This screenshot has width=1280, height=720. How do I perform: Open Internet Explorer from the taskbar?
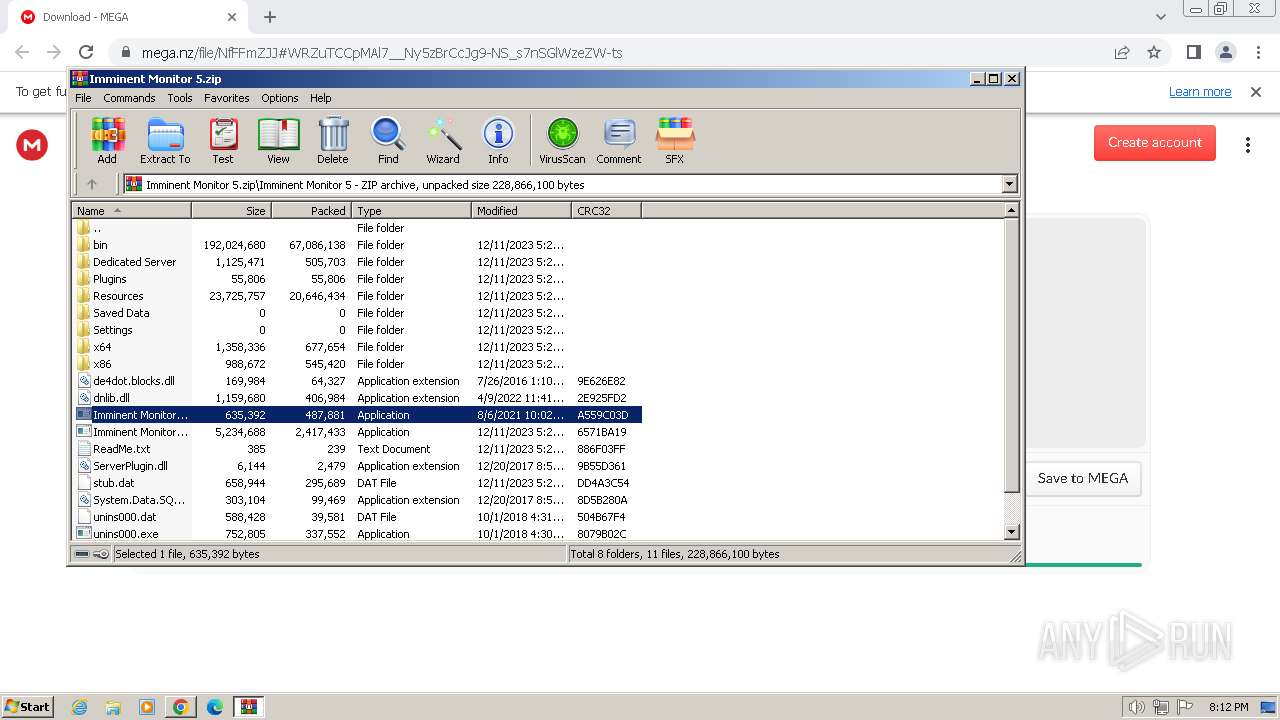(79, 707)
